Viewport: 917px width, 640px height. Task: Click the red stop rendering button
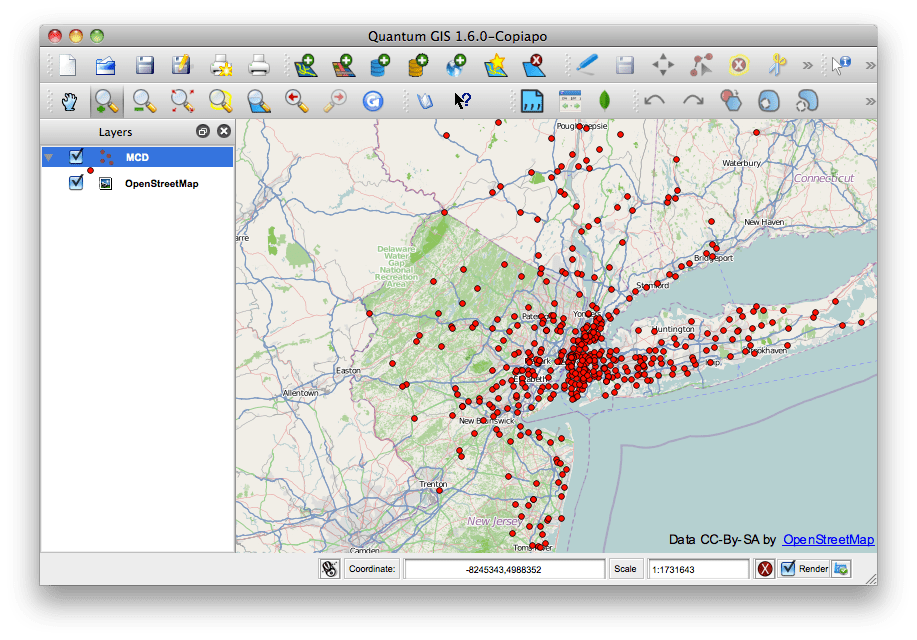click(765, 569)
